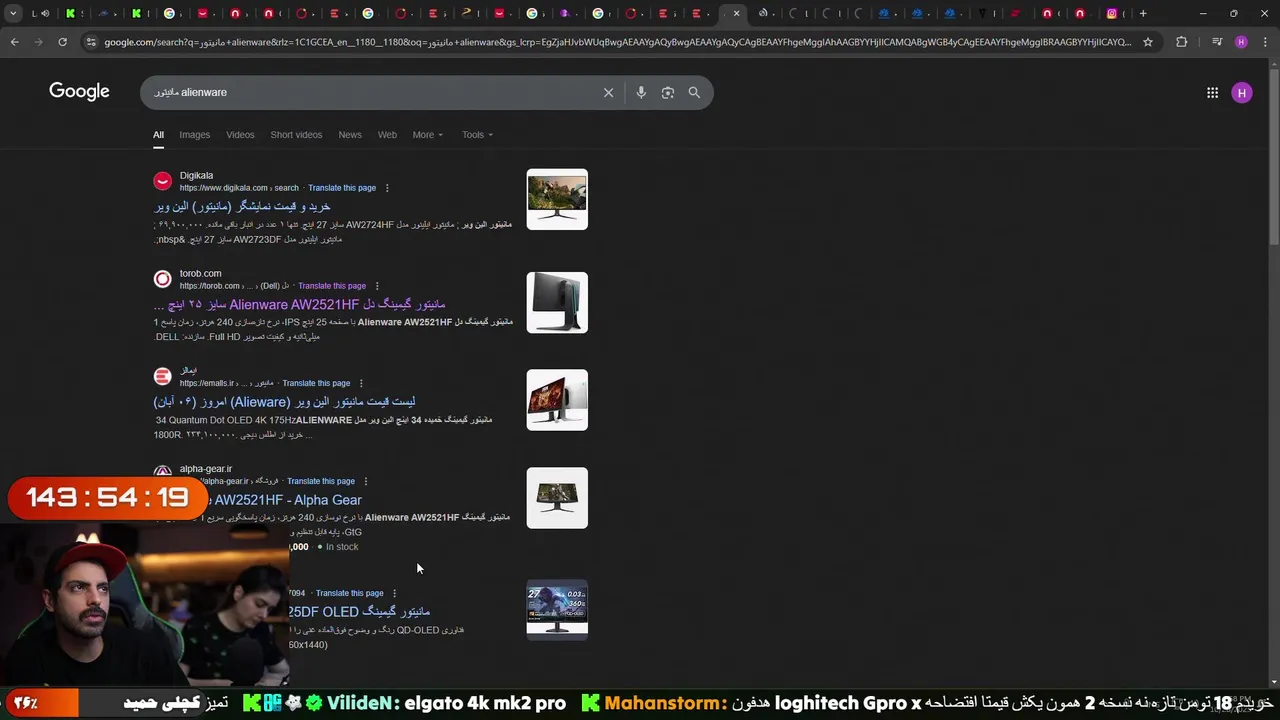Open the Digikala result title link
1280x720 pixels.
[x=242, y=206]
